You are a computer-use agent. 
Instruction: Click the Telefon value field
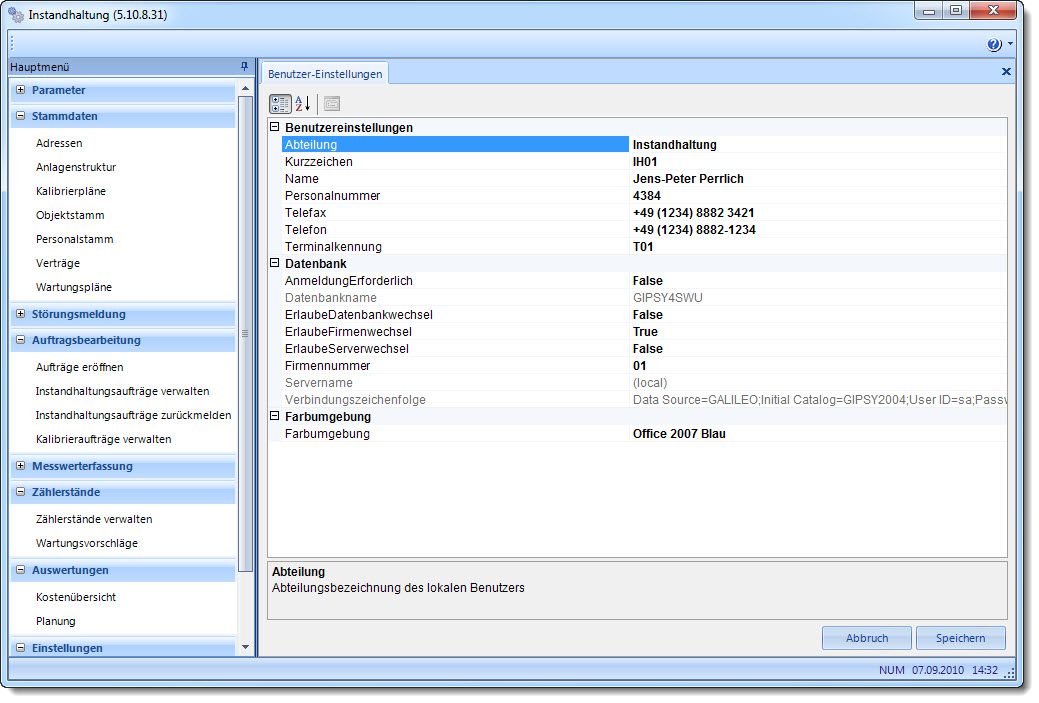point(694,230)
